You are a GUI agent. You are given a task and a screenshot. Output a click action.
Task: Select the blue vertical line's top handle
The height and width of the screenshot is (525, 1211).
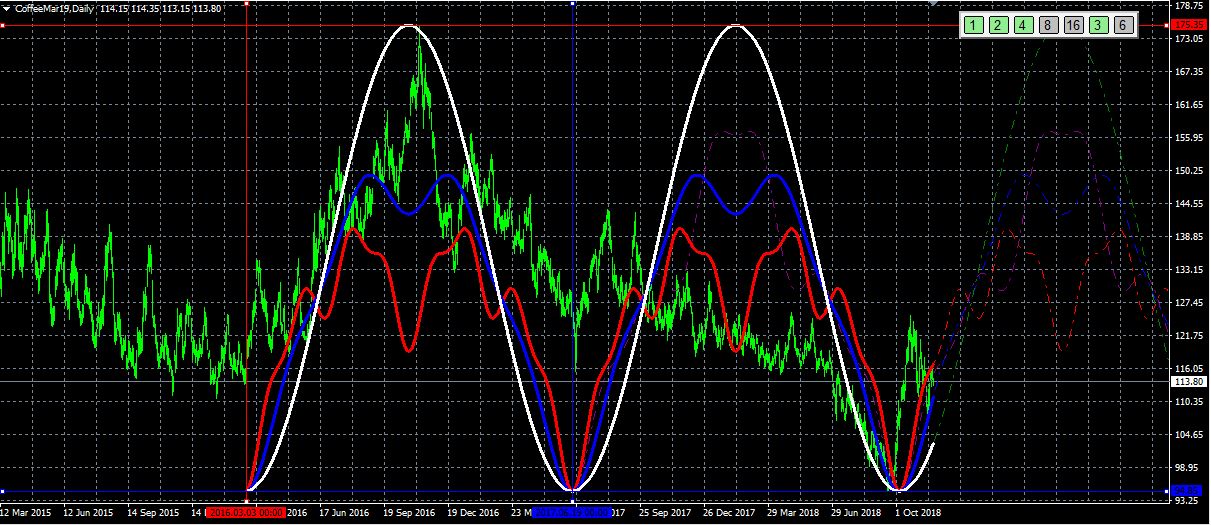572,4
